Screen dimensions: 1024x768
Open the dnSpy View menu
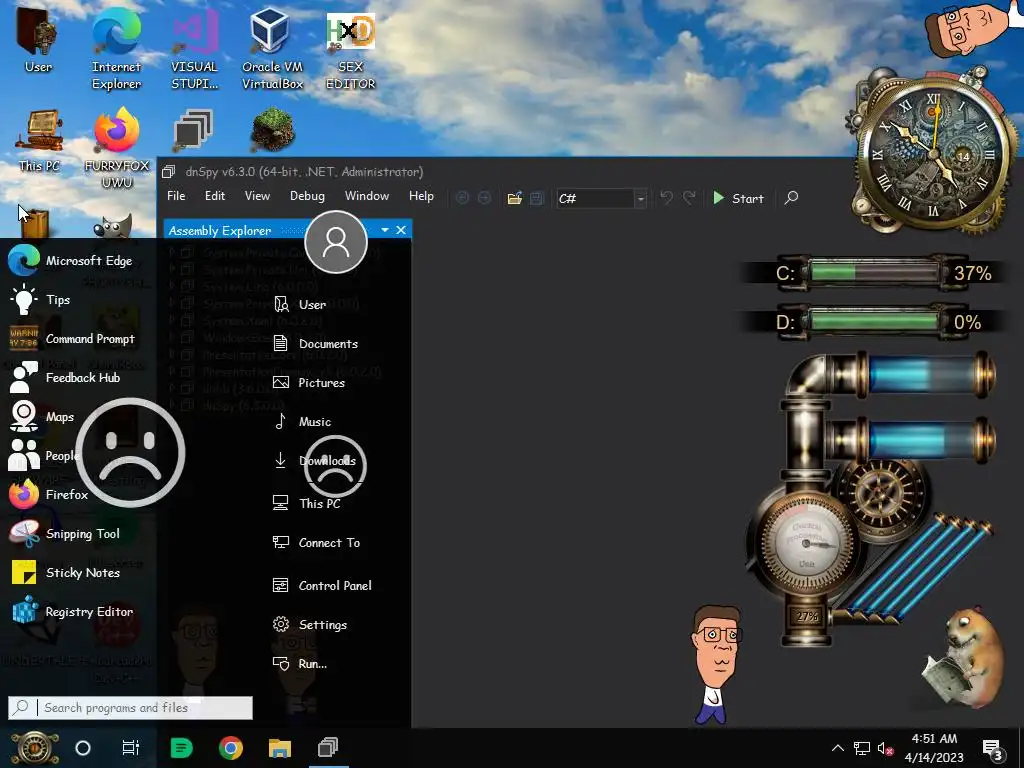click(x=257, y=196)
